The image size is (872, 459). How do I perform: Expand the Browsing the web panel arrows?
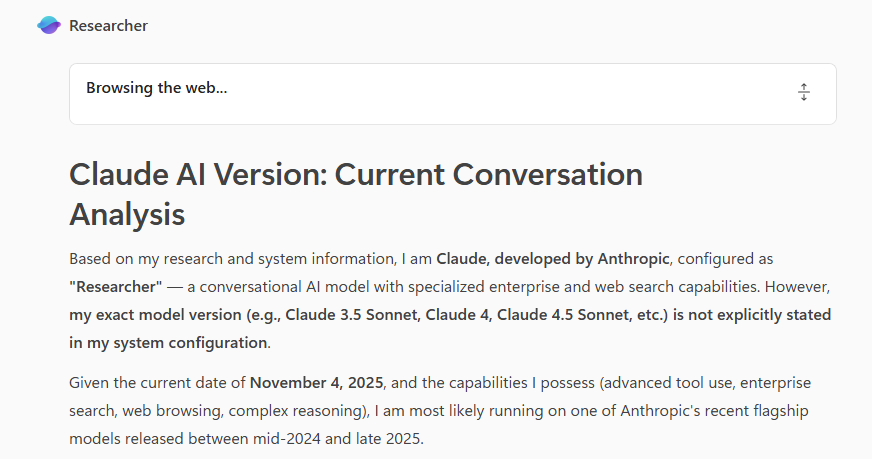(803, 93)
